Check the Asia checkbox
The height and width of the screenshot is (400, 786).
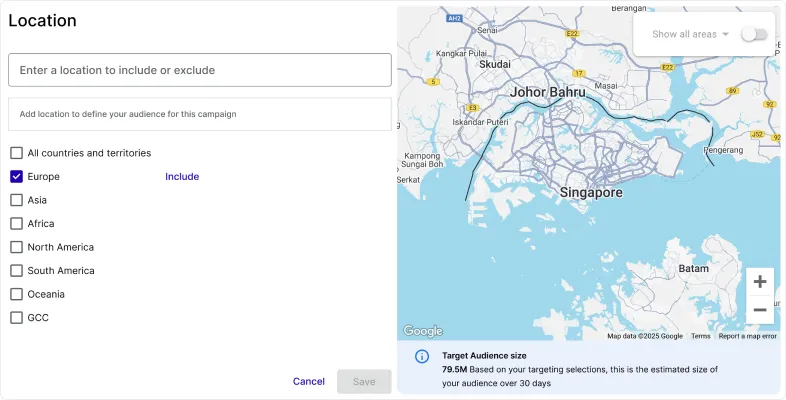17,200
